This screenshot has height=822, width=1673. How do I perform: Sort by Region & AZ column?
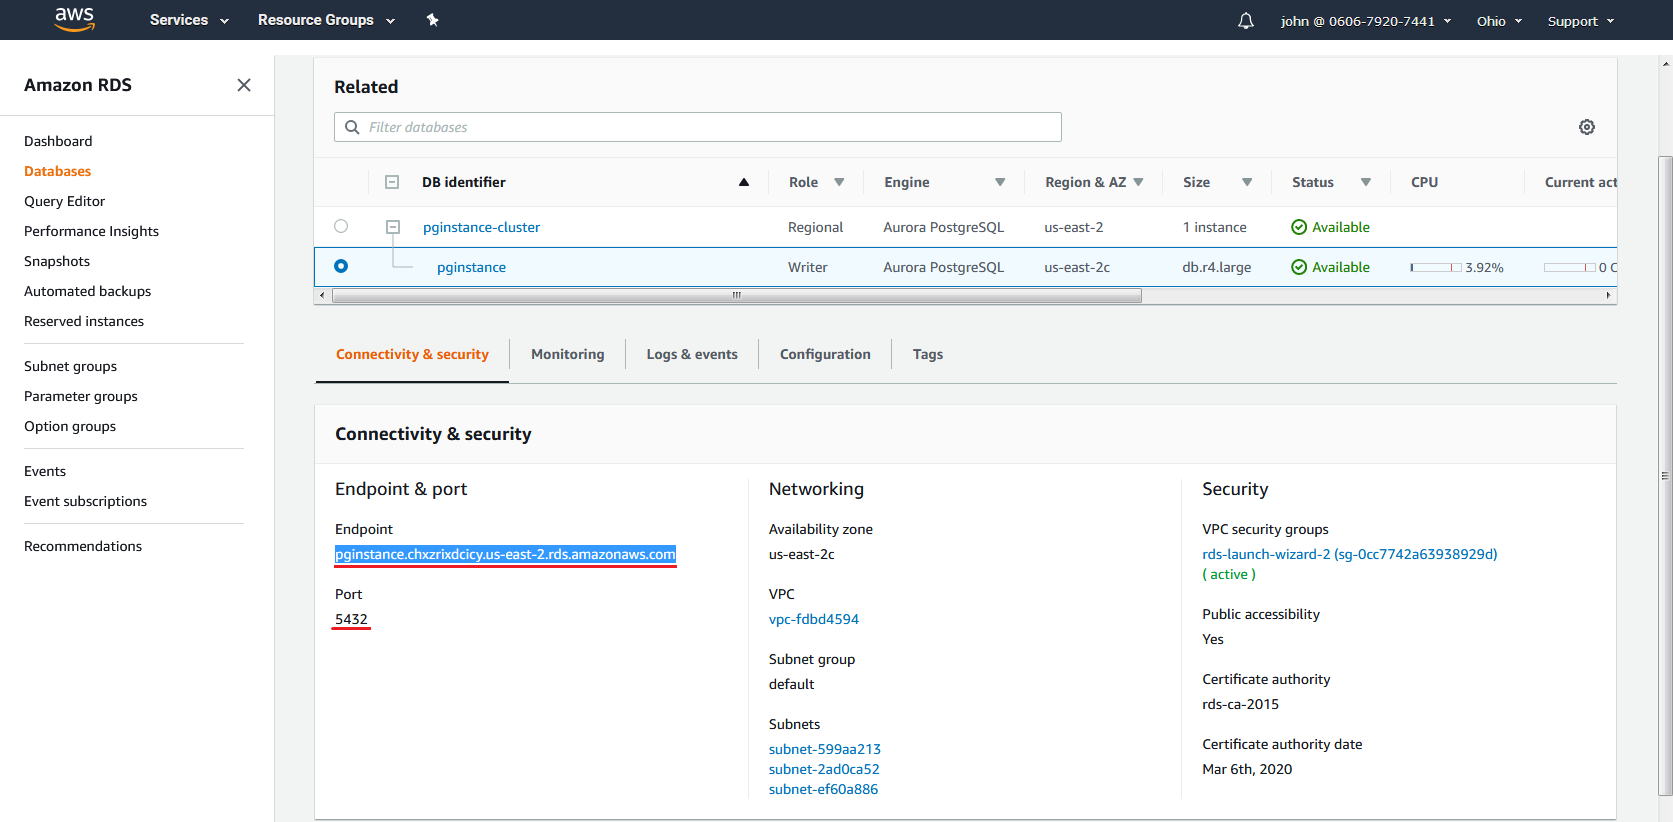pyautogui.click(x=1138, y=182)
